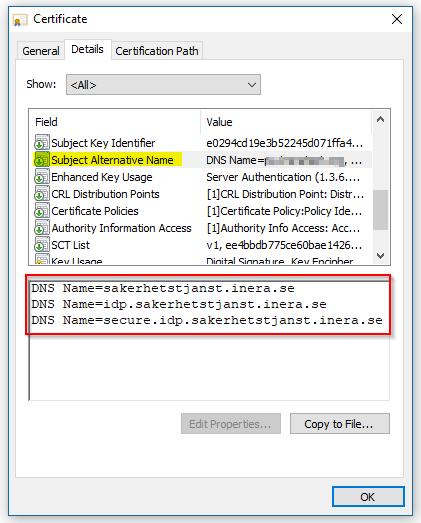Switch to the General tab
421x523 pixels.
(x=41, y=51)
